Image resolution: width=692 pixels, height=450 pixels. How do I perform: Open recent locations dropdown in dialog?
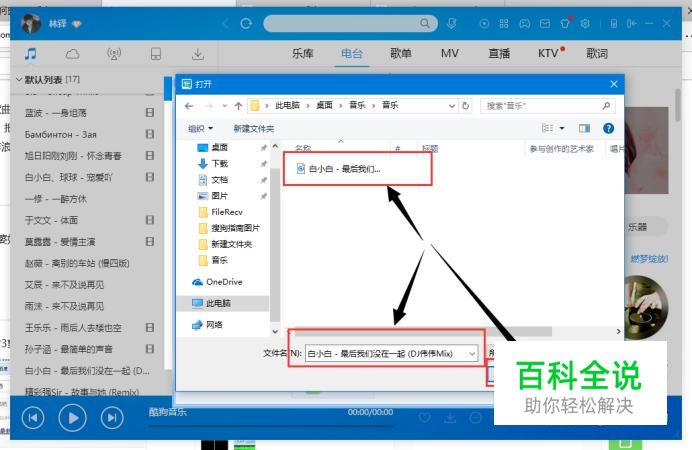225,106
